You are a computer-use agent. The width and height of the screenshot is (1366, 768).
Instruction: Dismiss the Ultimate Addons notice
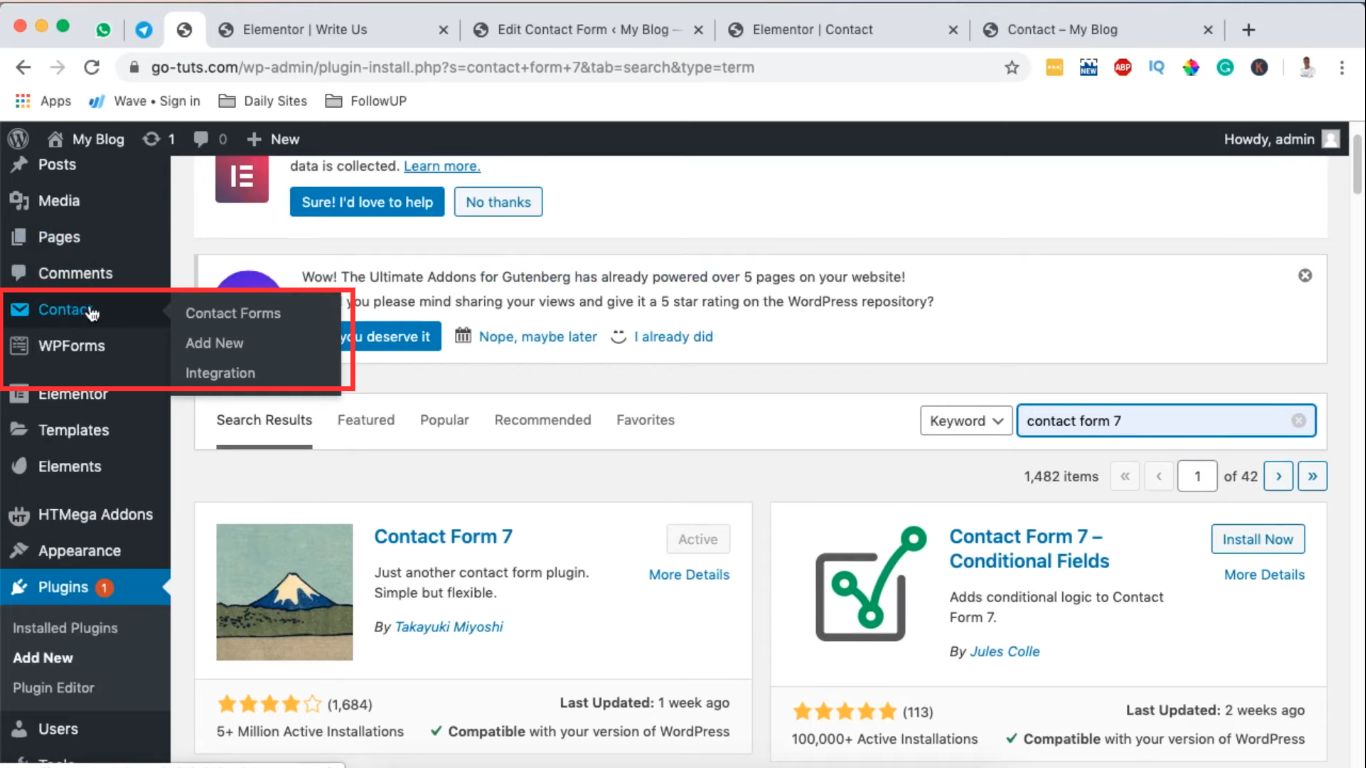1305,275
